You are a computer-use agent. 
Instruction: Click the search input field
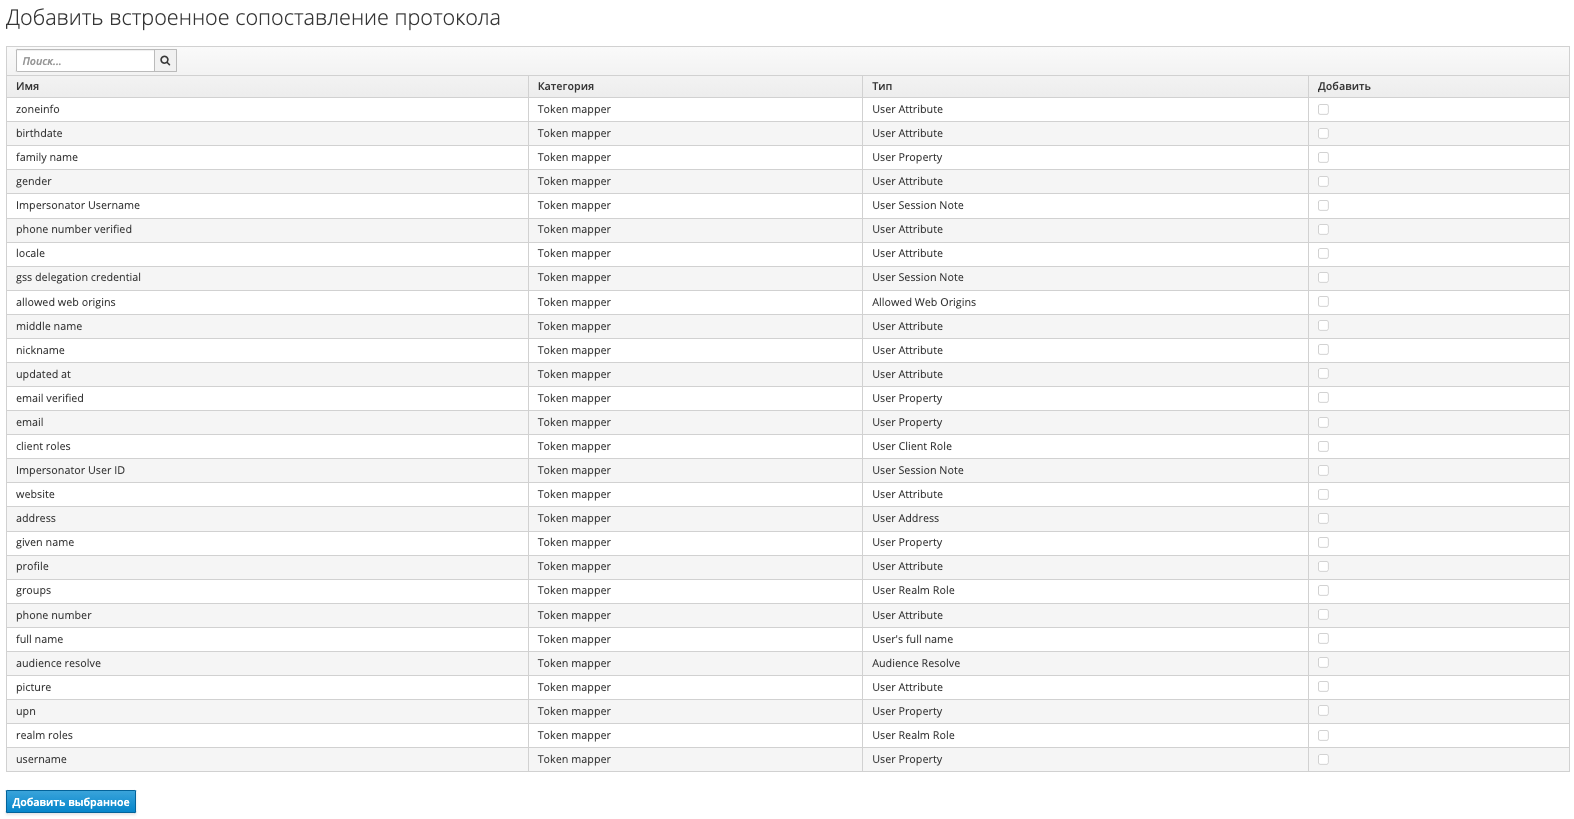tap(85, 61)
